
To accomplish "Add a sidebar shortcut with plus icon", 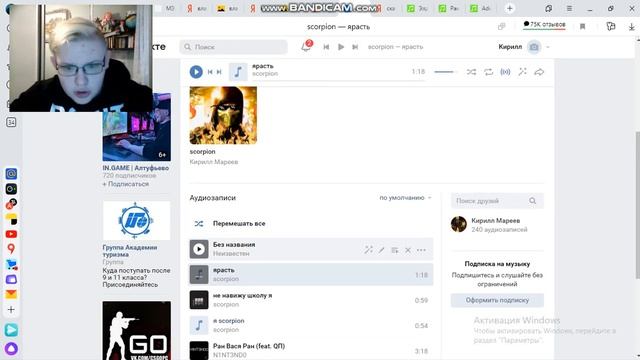I will (11, 310).
